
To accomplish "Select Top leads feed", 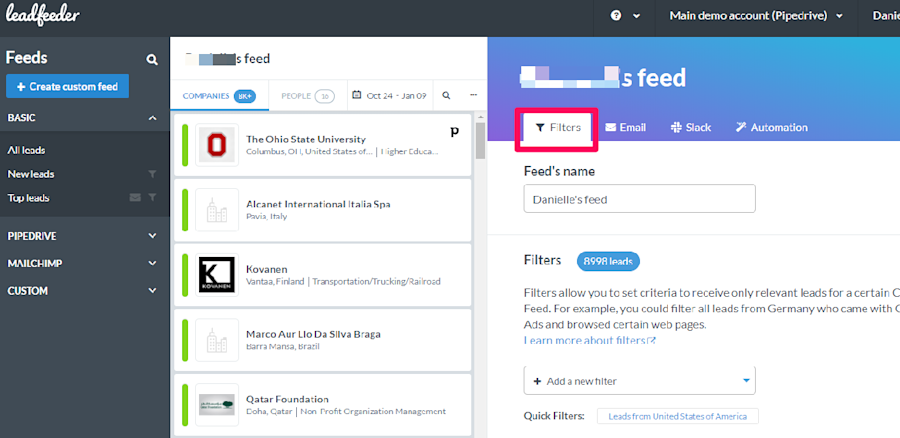I will pyautogui.click(x=28, y=198).
